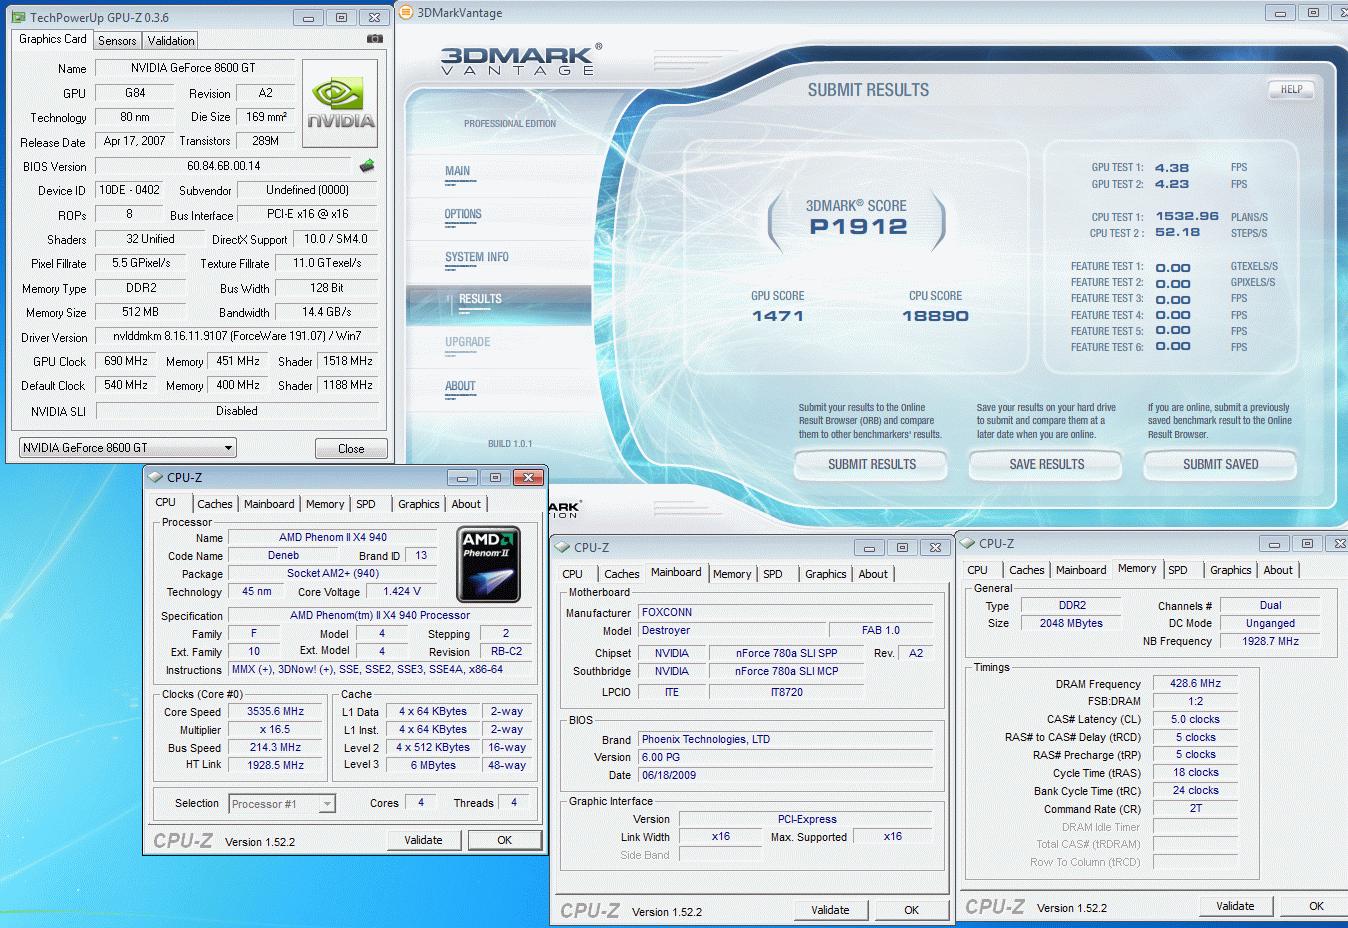Click the Close button in GPU-Z
Image resolution: width=1348 pixels, height=928 pixels.
coord(351,448)
